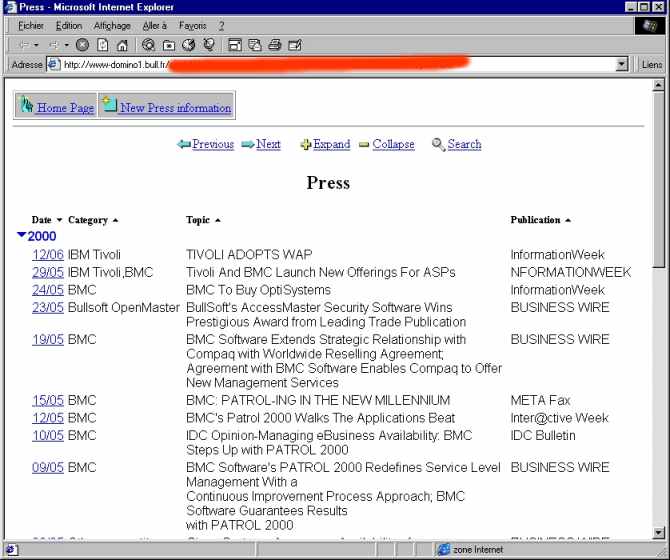Sort by Publication column arrow
The width and height of the screenshot is (670, 560).
(568, 220)
